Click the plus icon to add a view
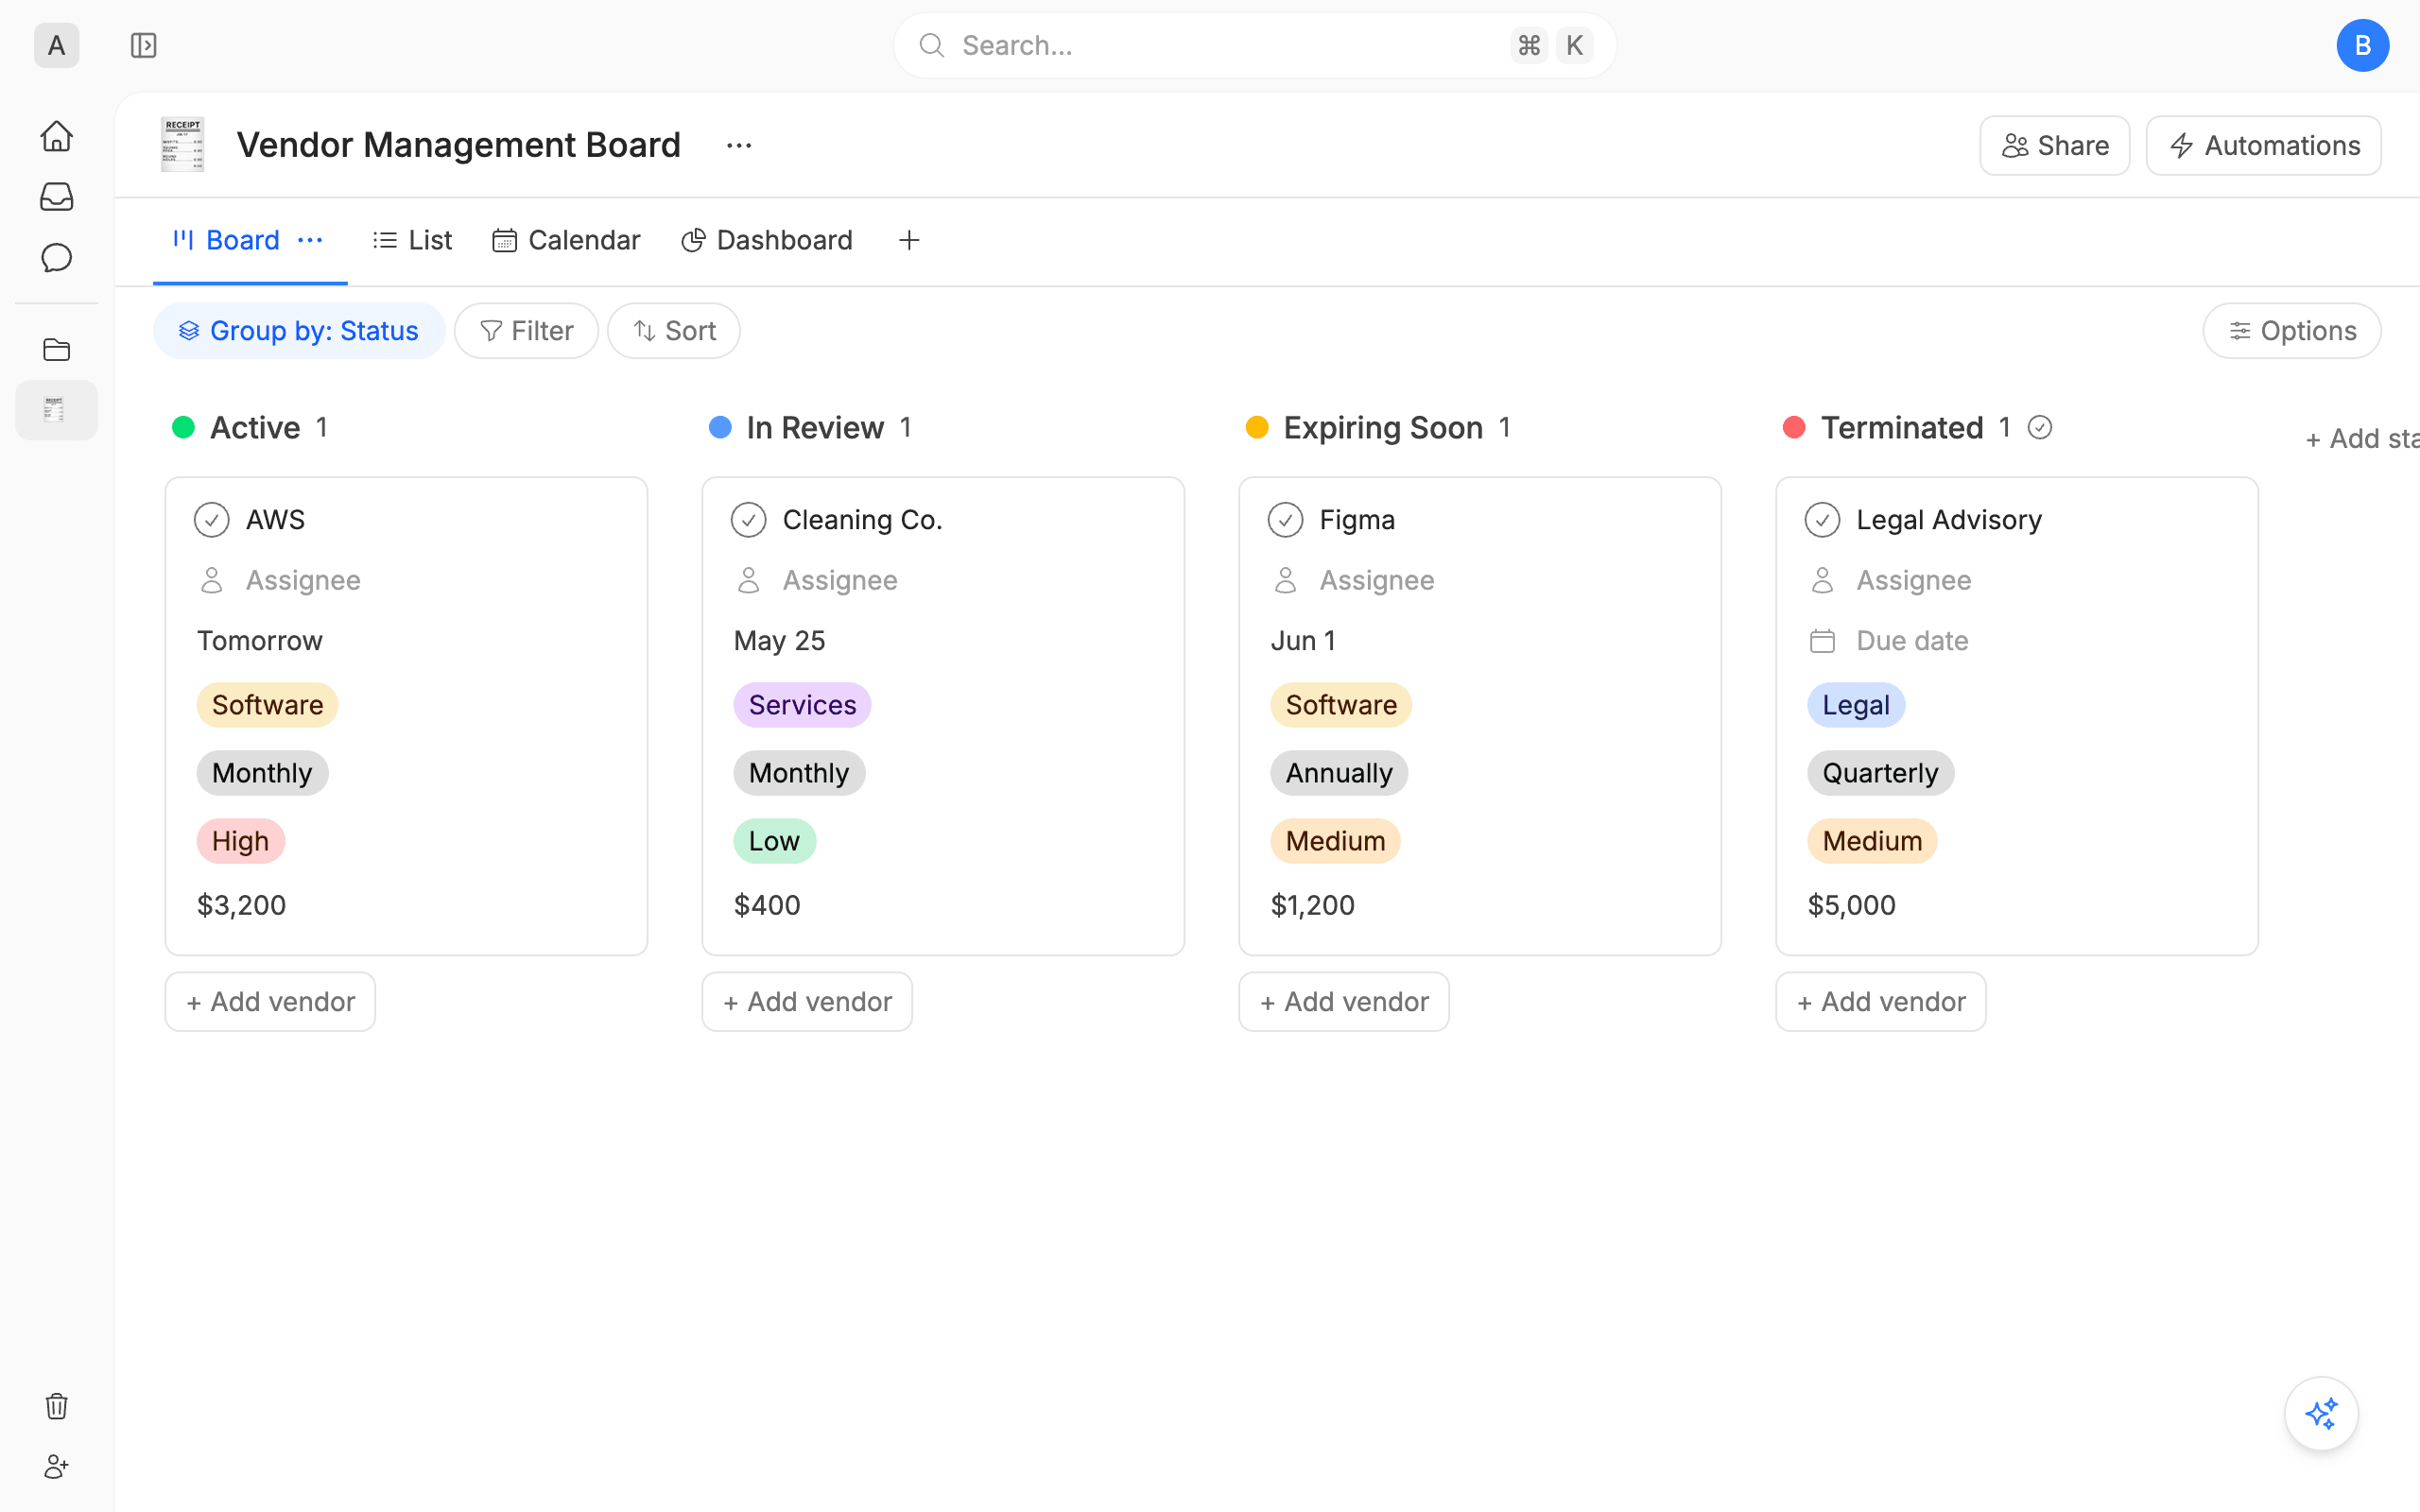This screenshot has height=1512, width=2420. pyautogui.click(x=909, y=241)
